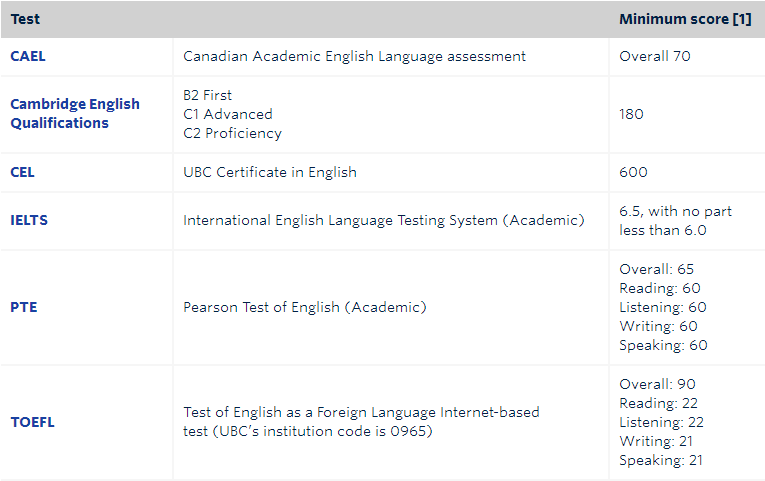Click the PTE Overall: 65 score line

pos(656,269)
